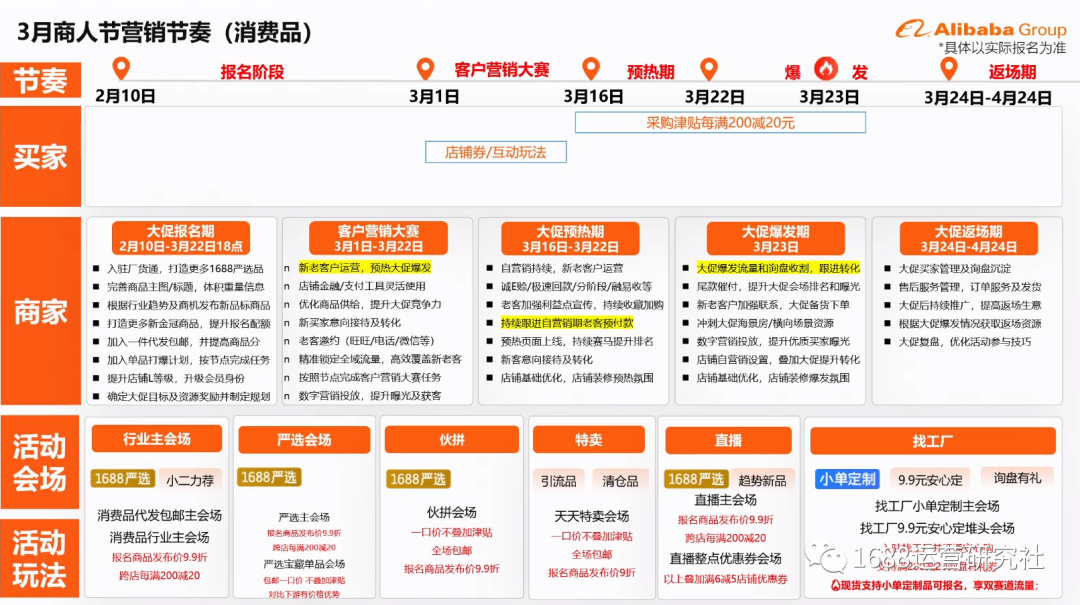Click the 报名阶段 phase label

(x=252, y=72)
